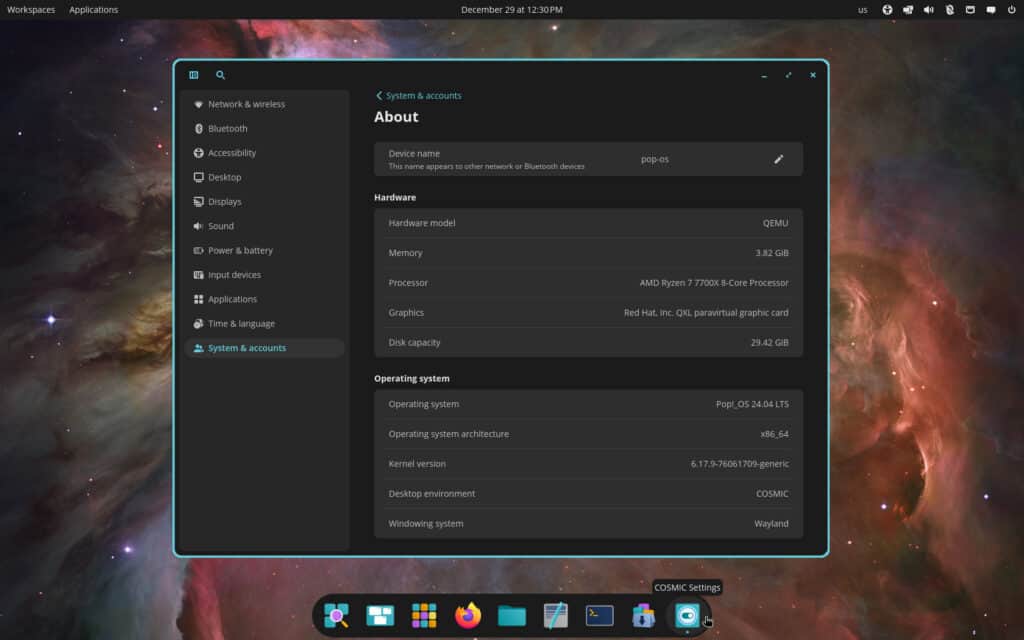Toggle the navigation panel icon in the settings titlebar
This screenshot has width=1024, height=640.
pyautogui.click(x=193, y=74)
